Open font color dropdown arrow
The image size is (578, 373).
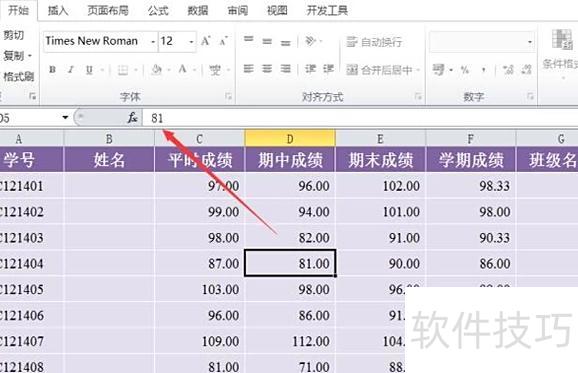coord(194,70)
